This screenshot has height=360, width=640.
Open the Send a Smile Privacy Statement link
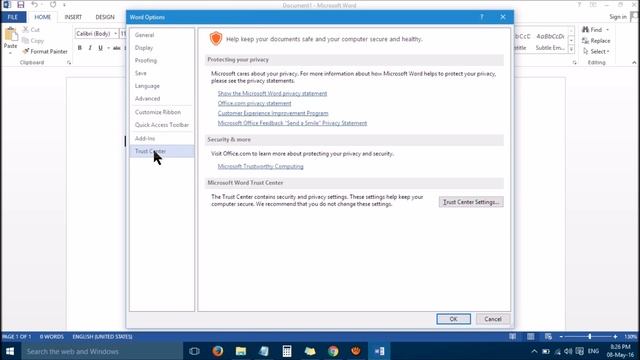292,123
